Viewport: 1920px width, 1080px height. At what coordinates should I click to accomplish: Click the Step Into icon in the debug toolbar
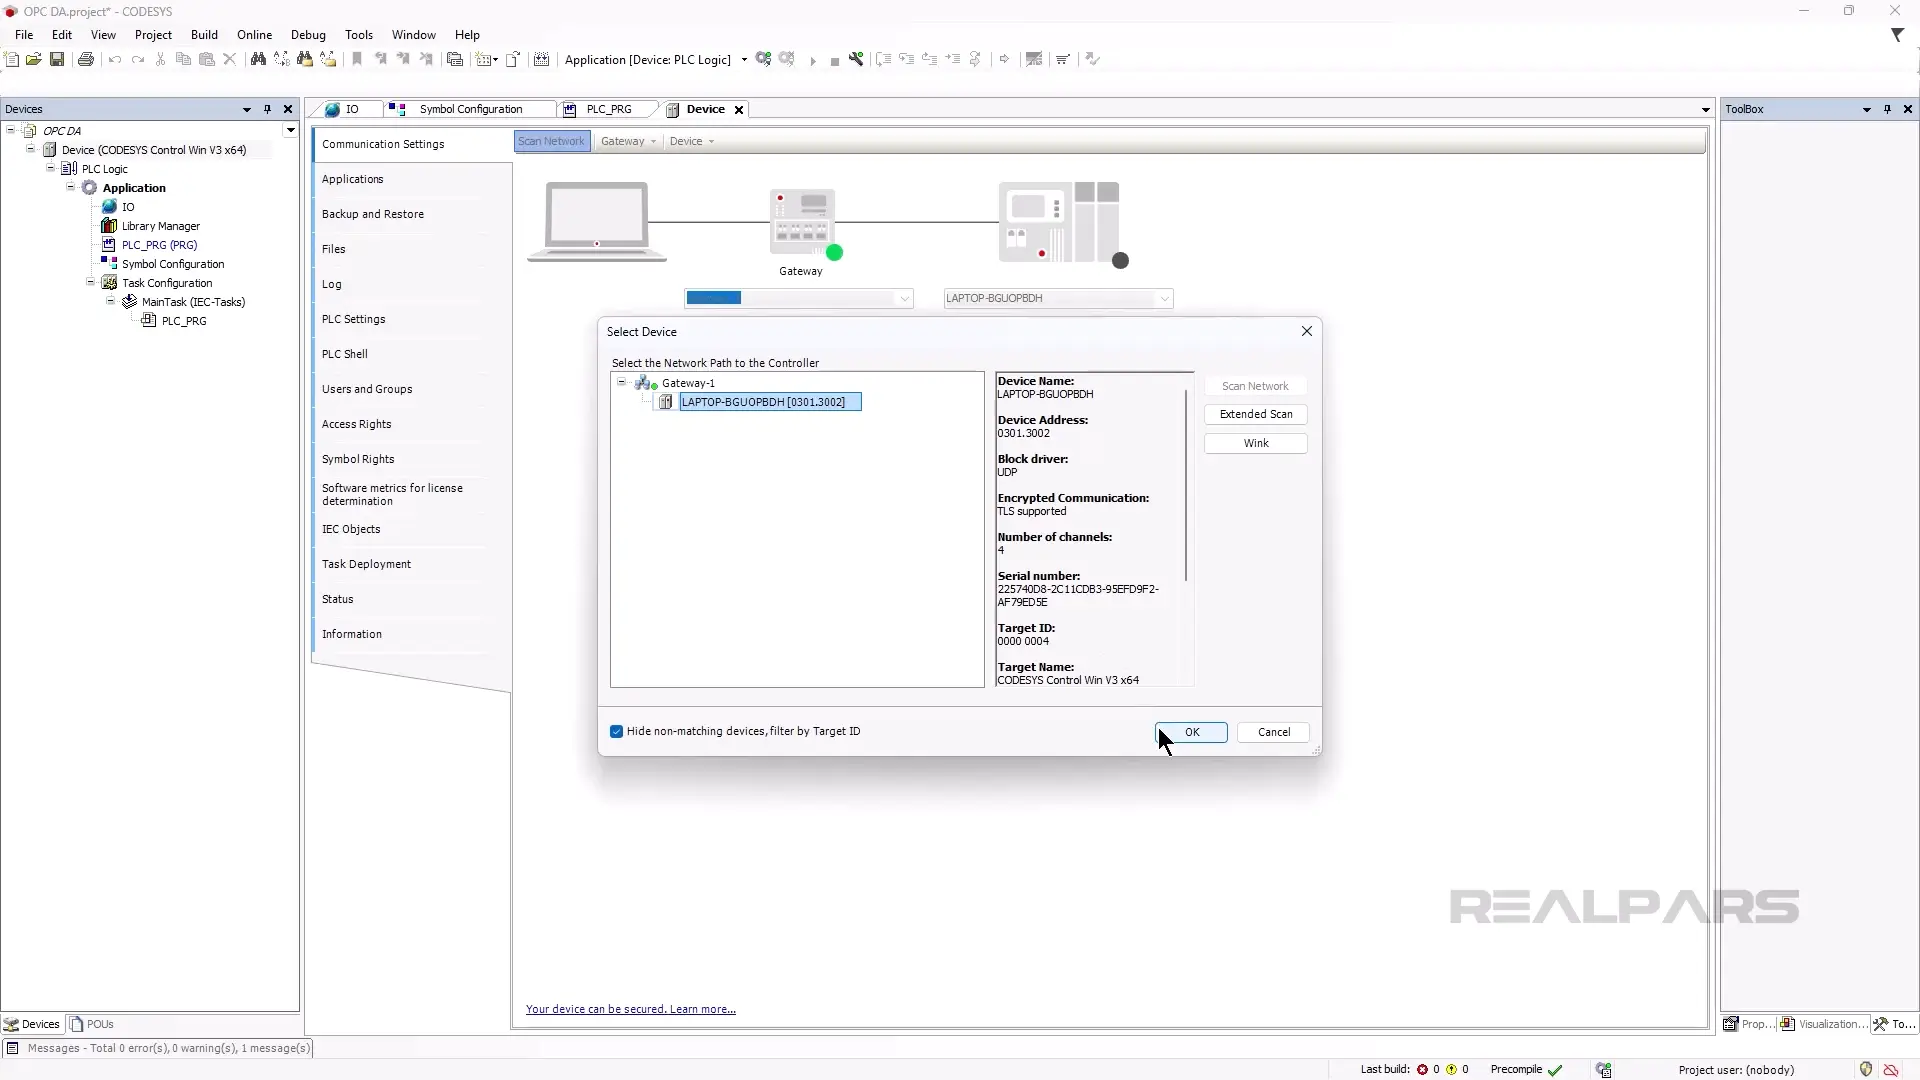(x=906, y=60)
